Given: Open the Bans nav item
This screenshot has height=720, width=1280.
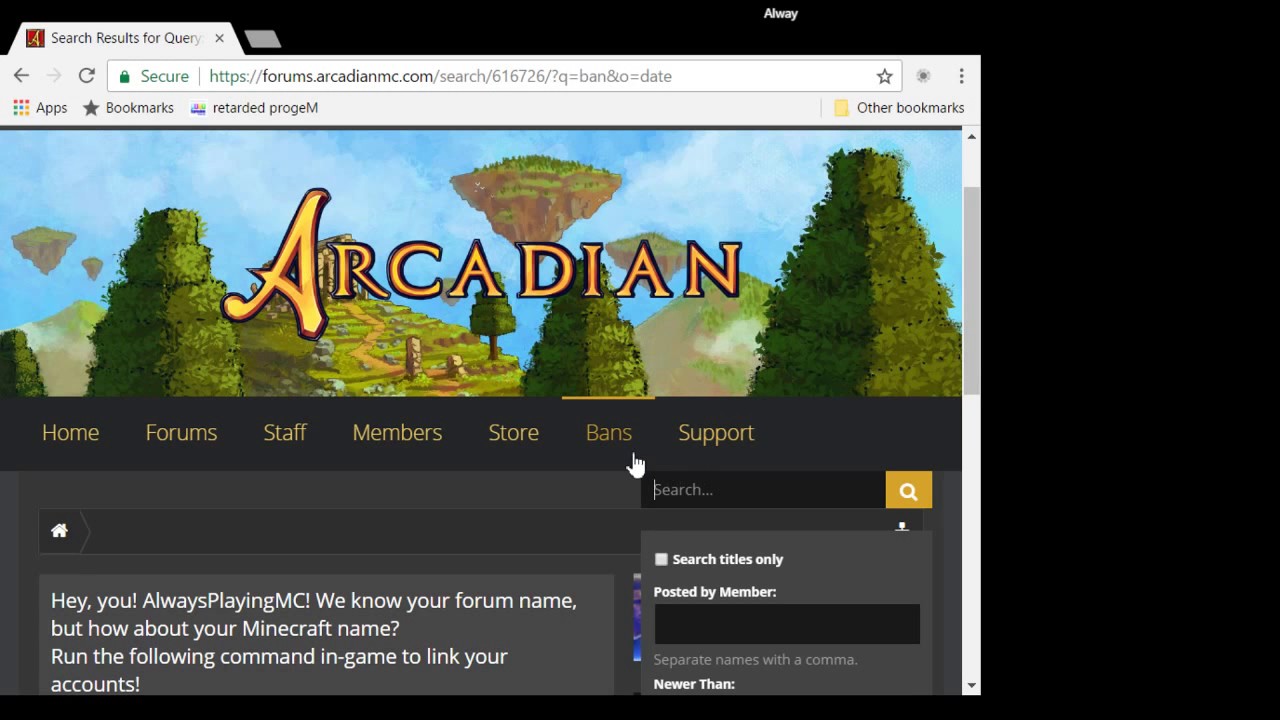Looking at the screenshot, I should (x=608, y=432).
